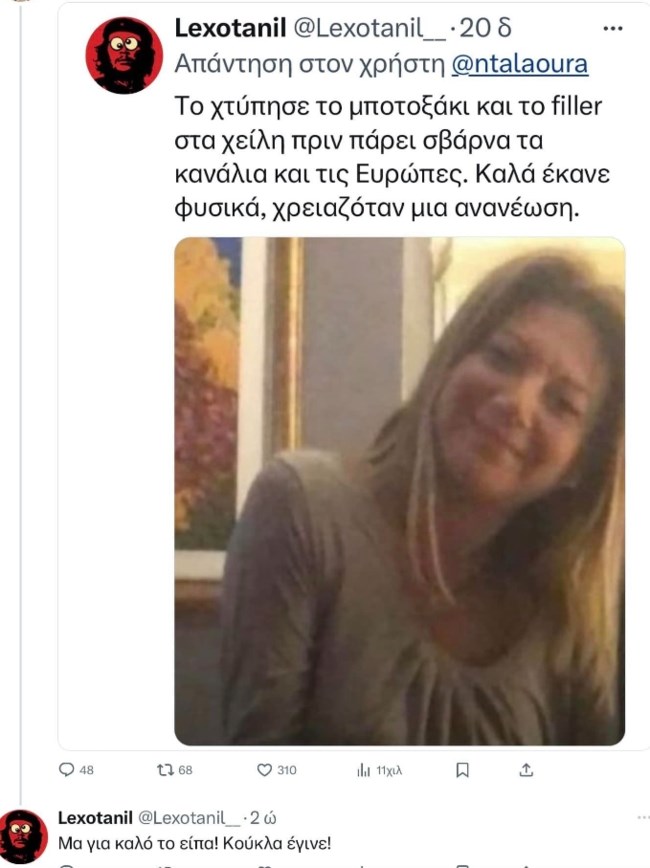Click the small Lexotanil avatar on the reply

(23, 835)
